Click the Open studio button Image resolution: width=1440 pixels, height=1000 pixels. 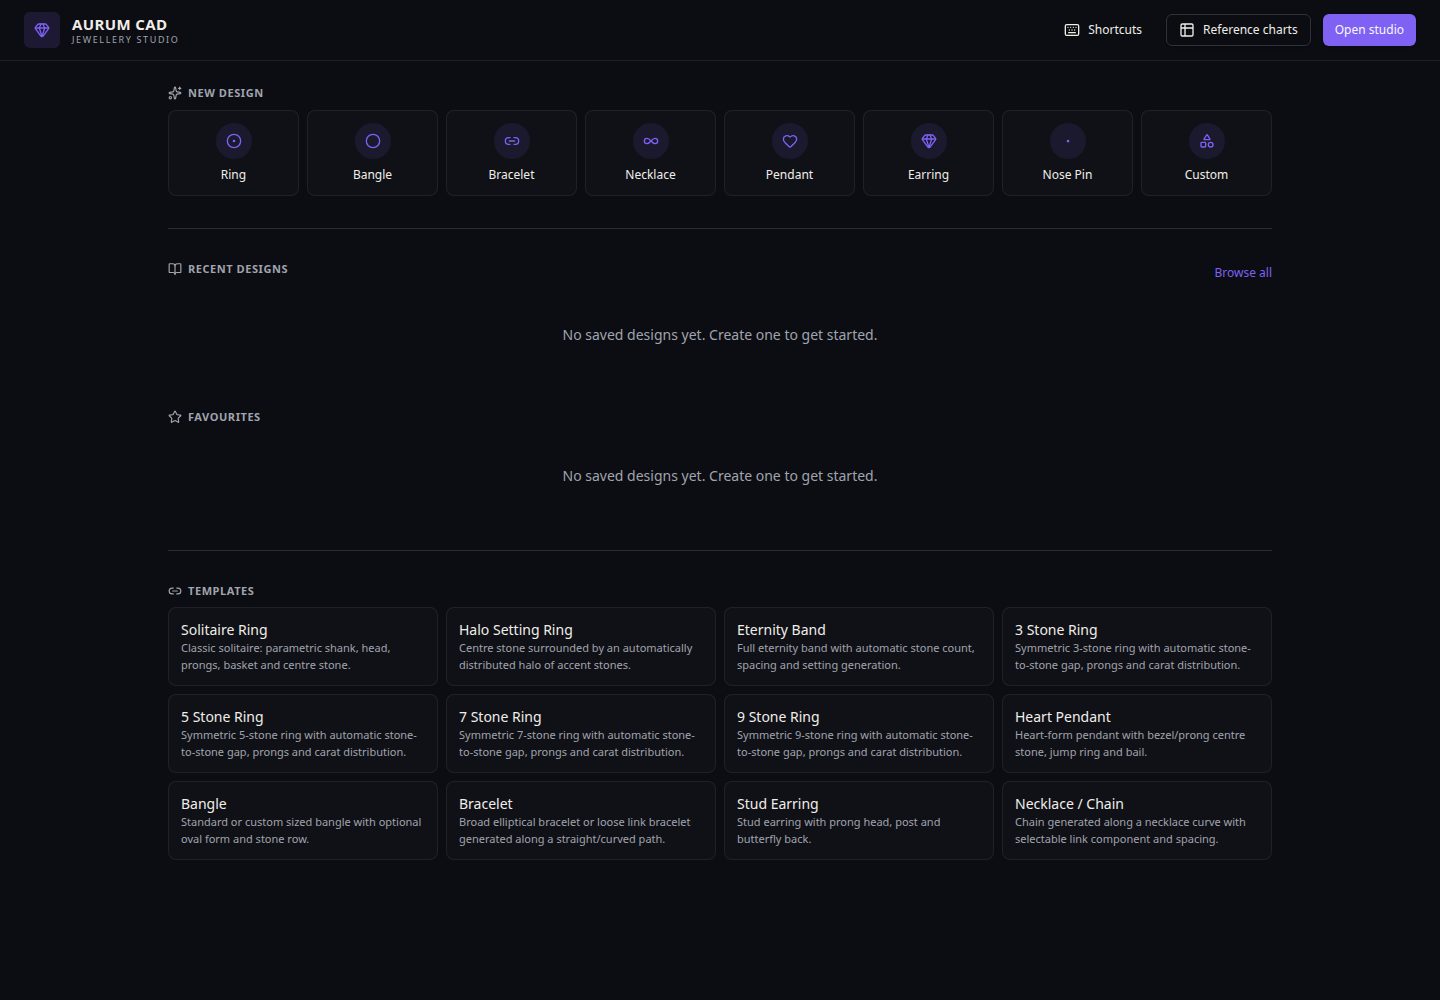(x=1369, y=30)
